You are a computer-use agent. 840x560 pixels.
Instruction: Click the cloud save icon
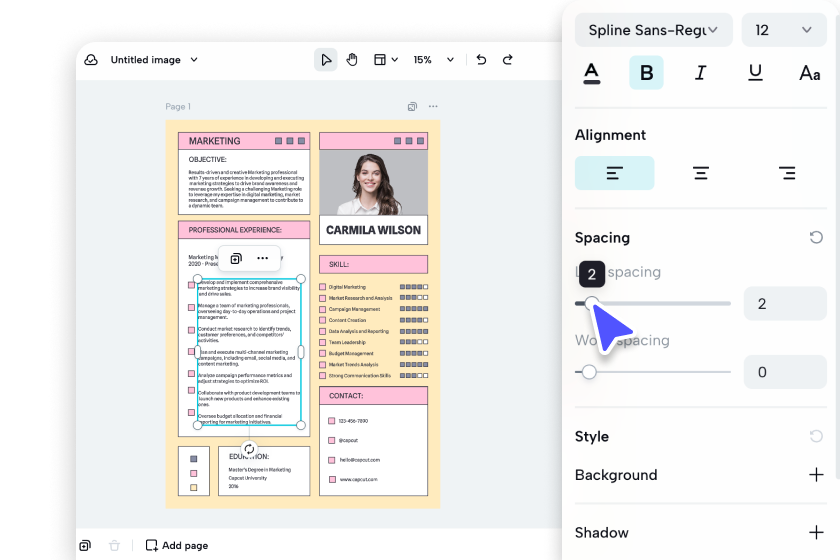(x=91, y=59)
